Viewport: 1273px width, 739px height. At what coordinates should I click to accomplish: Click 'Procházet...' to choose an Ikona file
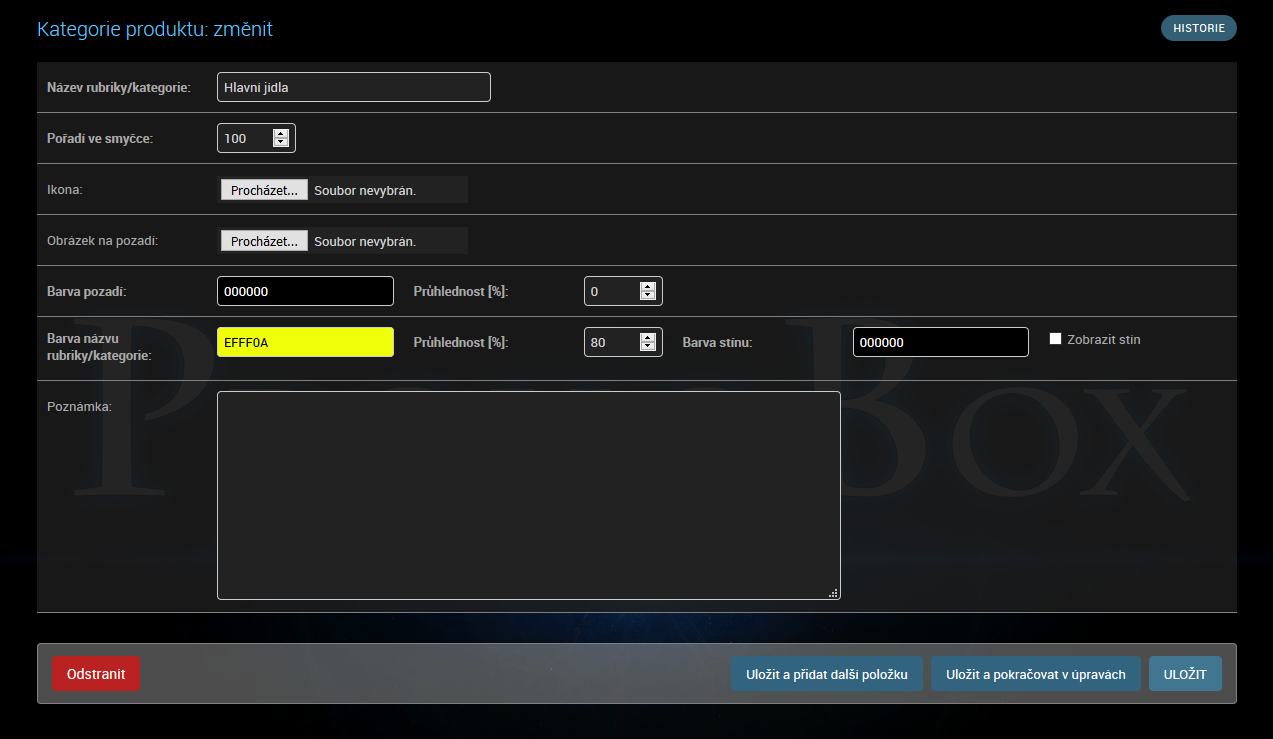(264, 190)
